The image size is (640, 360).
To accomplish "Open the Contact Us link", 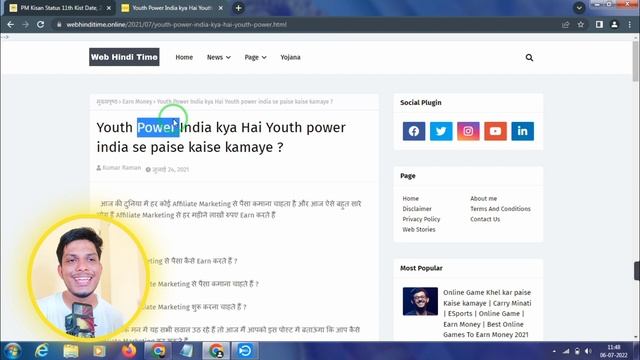I will click(x=485, y=219).
